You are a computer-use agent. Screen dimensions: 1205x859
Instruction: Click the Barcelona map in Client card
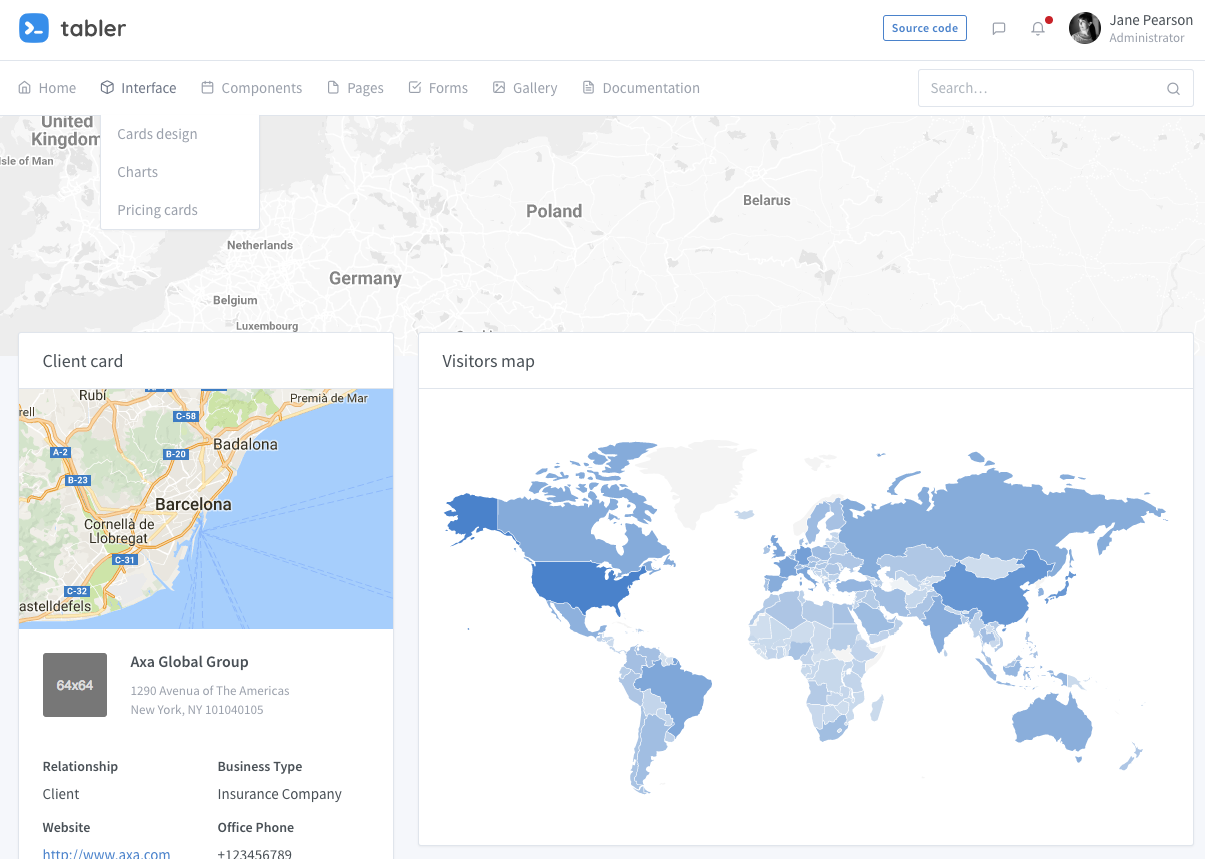(x=206, y=509)
